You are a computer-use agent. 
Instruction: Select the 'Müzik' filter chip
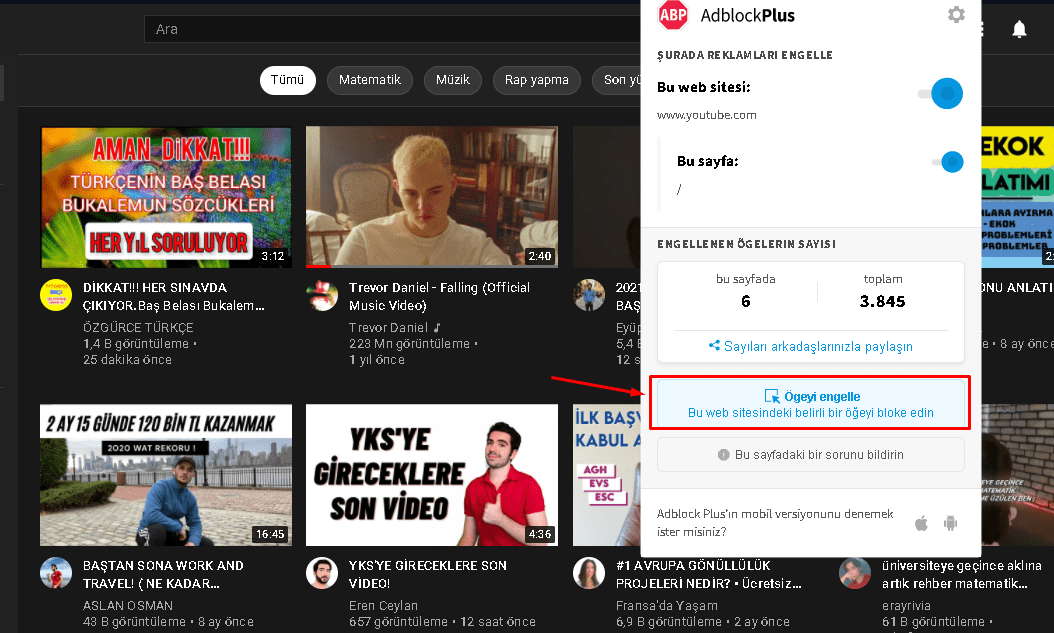tap(453, 80)
